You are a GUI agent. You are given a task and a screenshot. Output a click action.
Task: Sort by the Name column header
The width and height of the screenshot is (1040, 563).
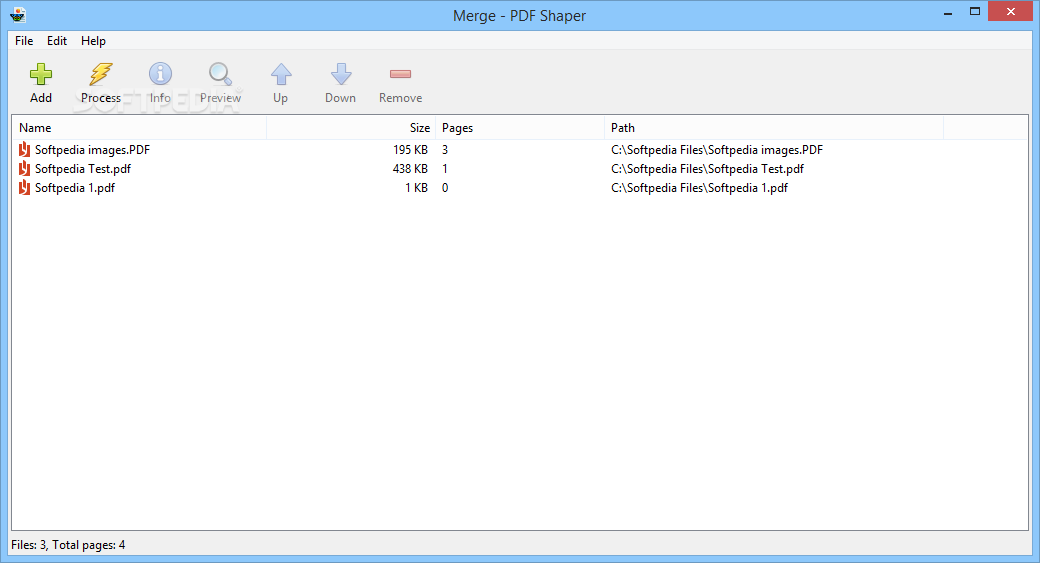[139, 128]
